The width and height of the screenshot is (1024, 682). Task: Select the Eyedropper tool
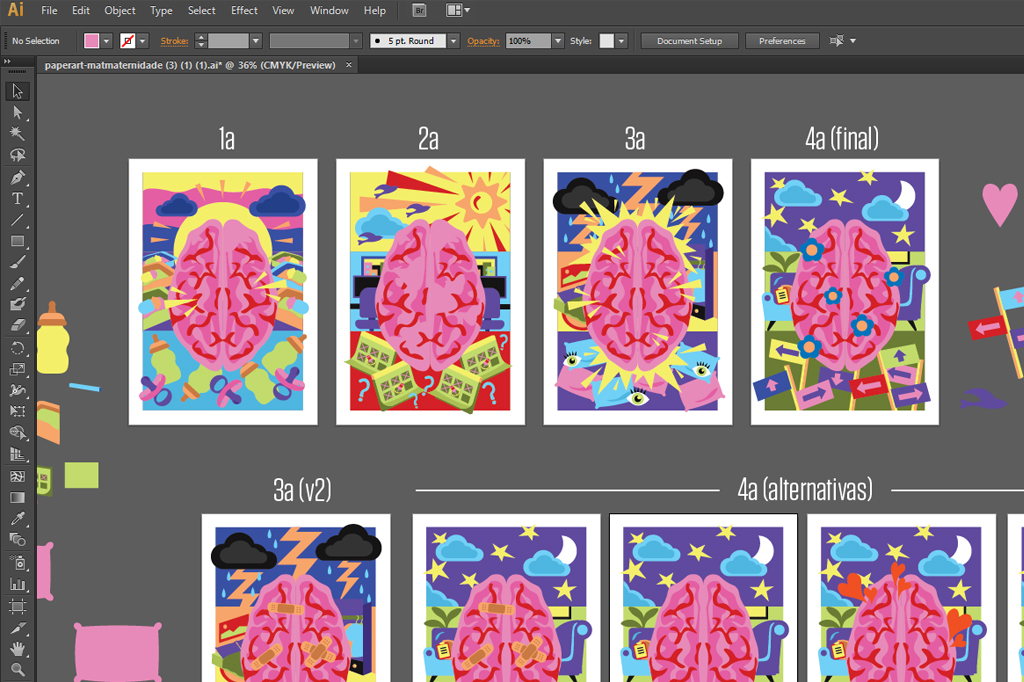tap(18, 519)
